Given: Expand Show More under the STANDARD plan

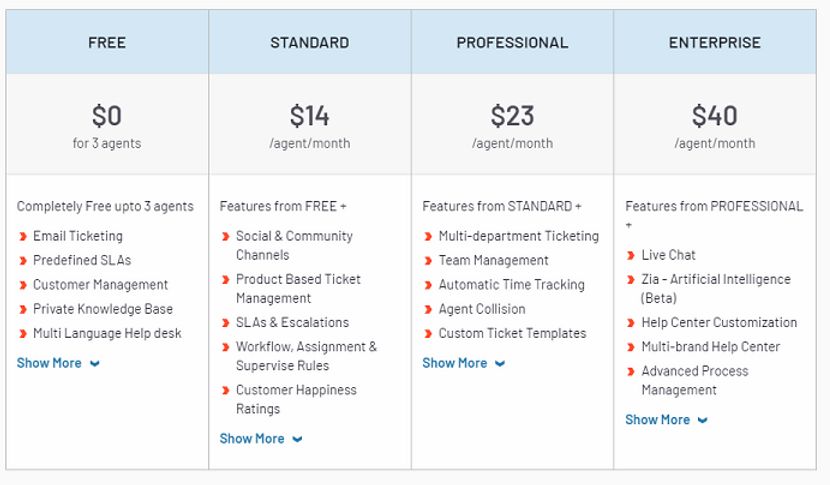Looking at the screenshot, I should coord(261,439).
